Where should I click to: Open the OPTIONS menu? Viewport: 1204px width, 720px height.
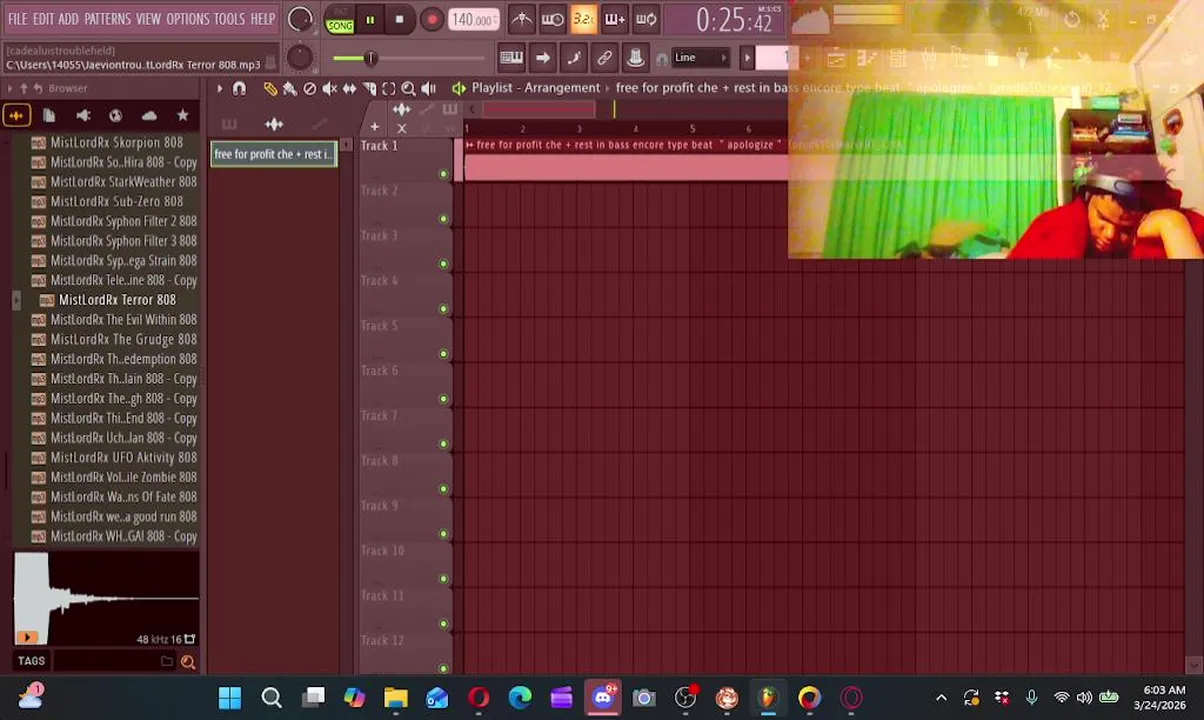pyautogui.click(x=187, y=19)
